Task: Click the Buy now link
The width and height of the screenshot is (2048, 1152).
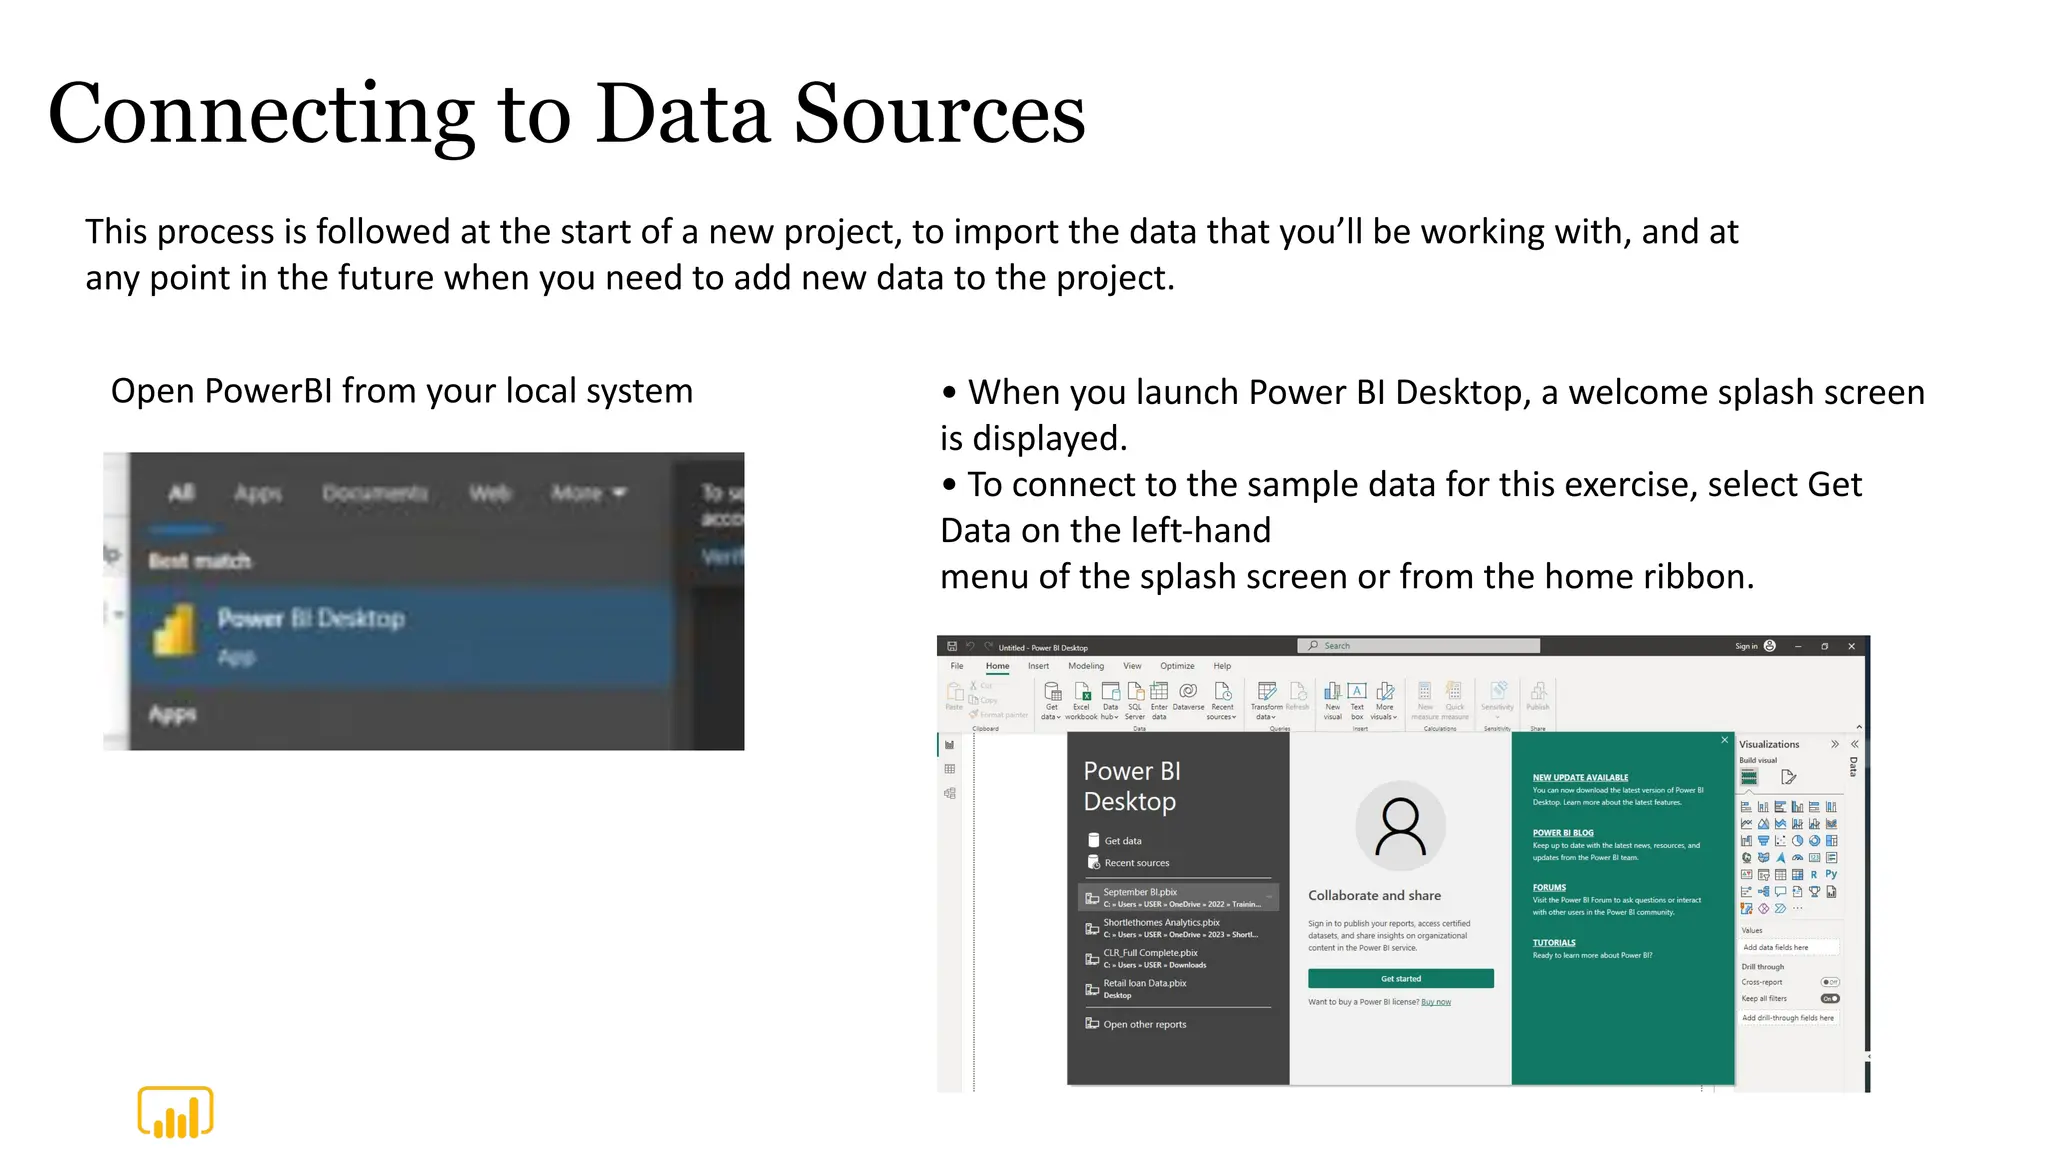Action: click(x=1436, y=1002)
